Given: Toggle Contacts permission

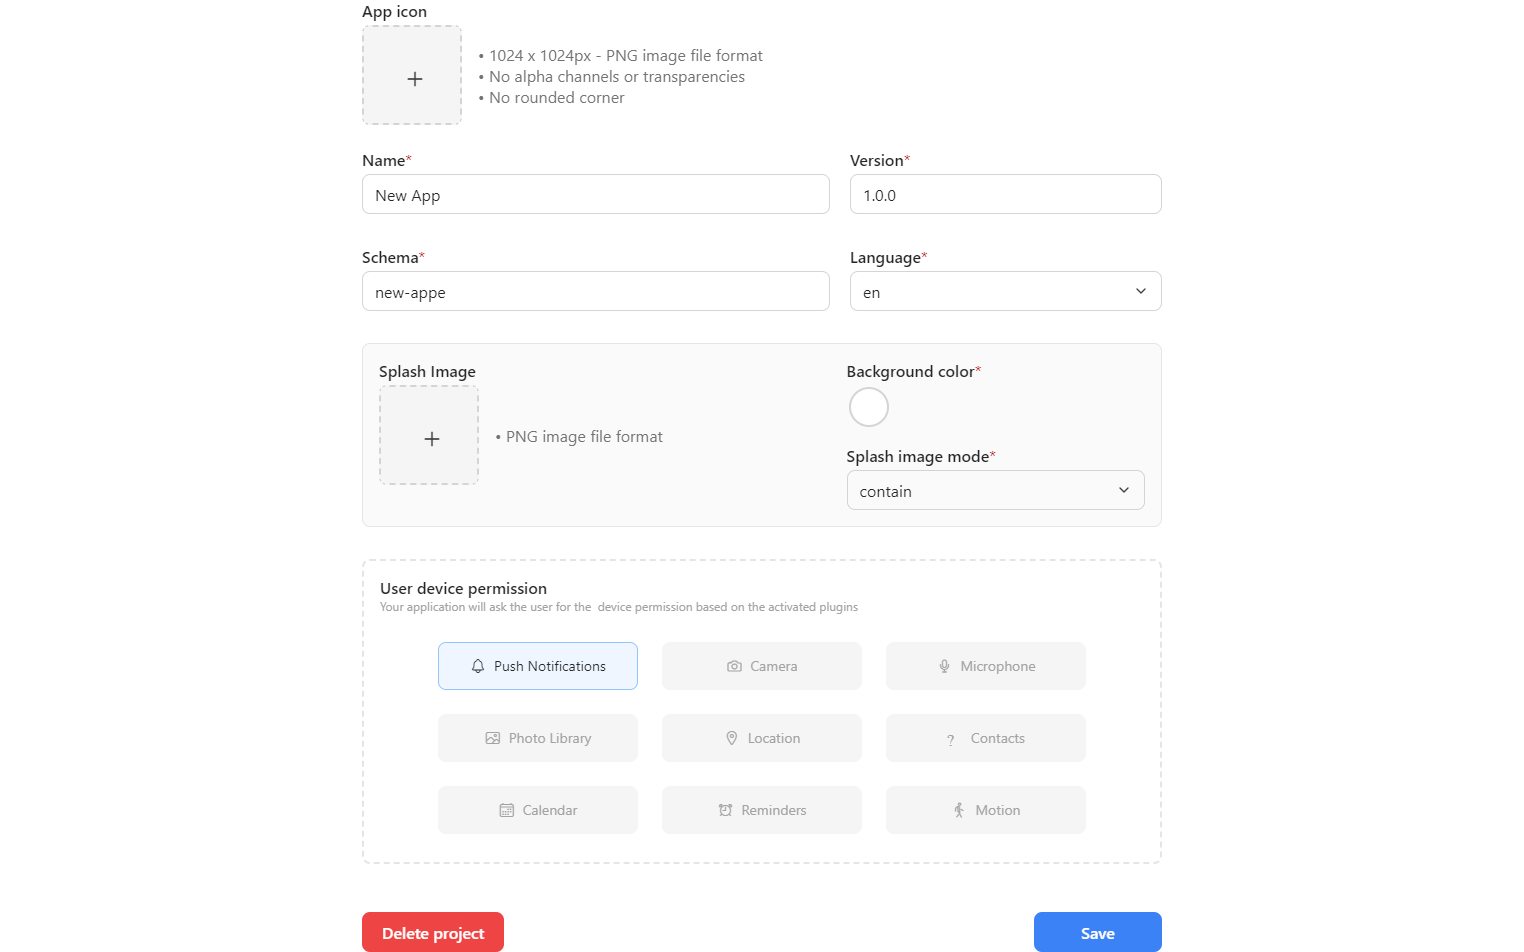Looking at the screenshot, I should tap(986, 738).
